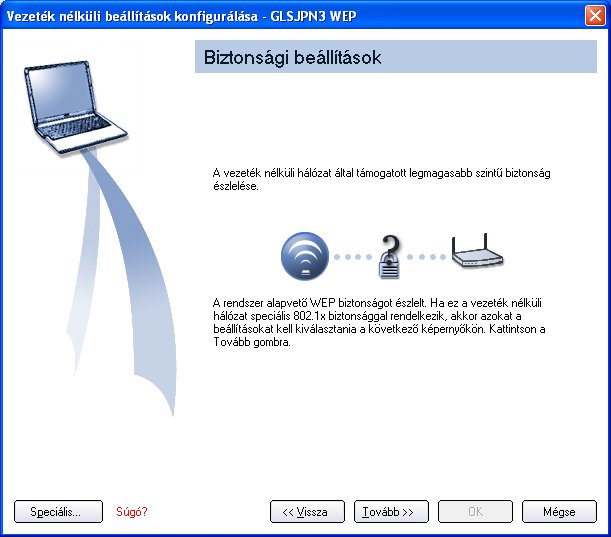Click the blue wireless signal icon

305,256
